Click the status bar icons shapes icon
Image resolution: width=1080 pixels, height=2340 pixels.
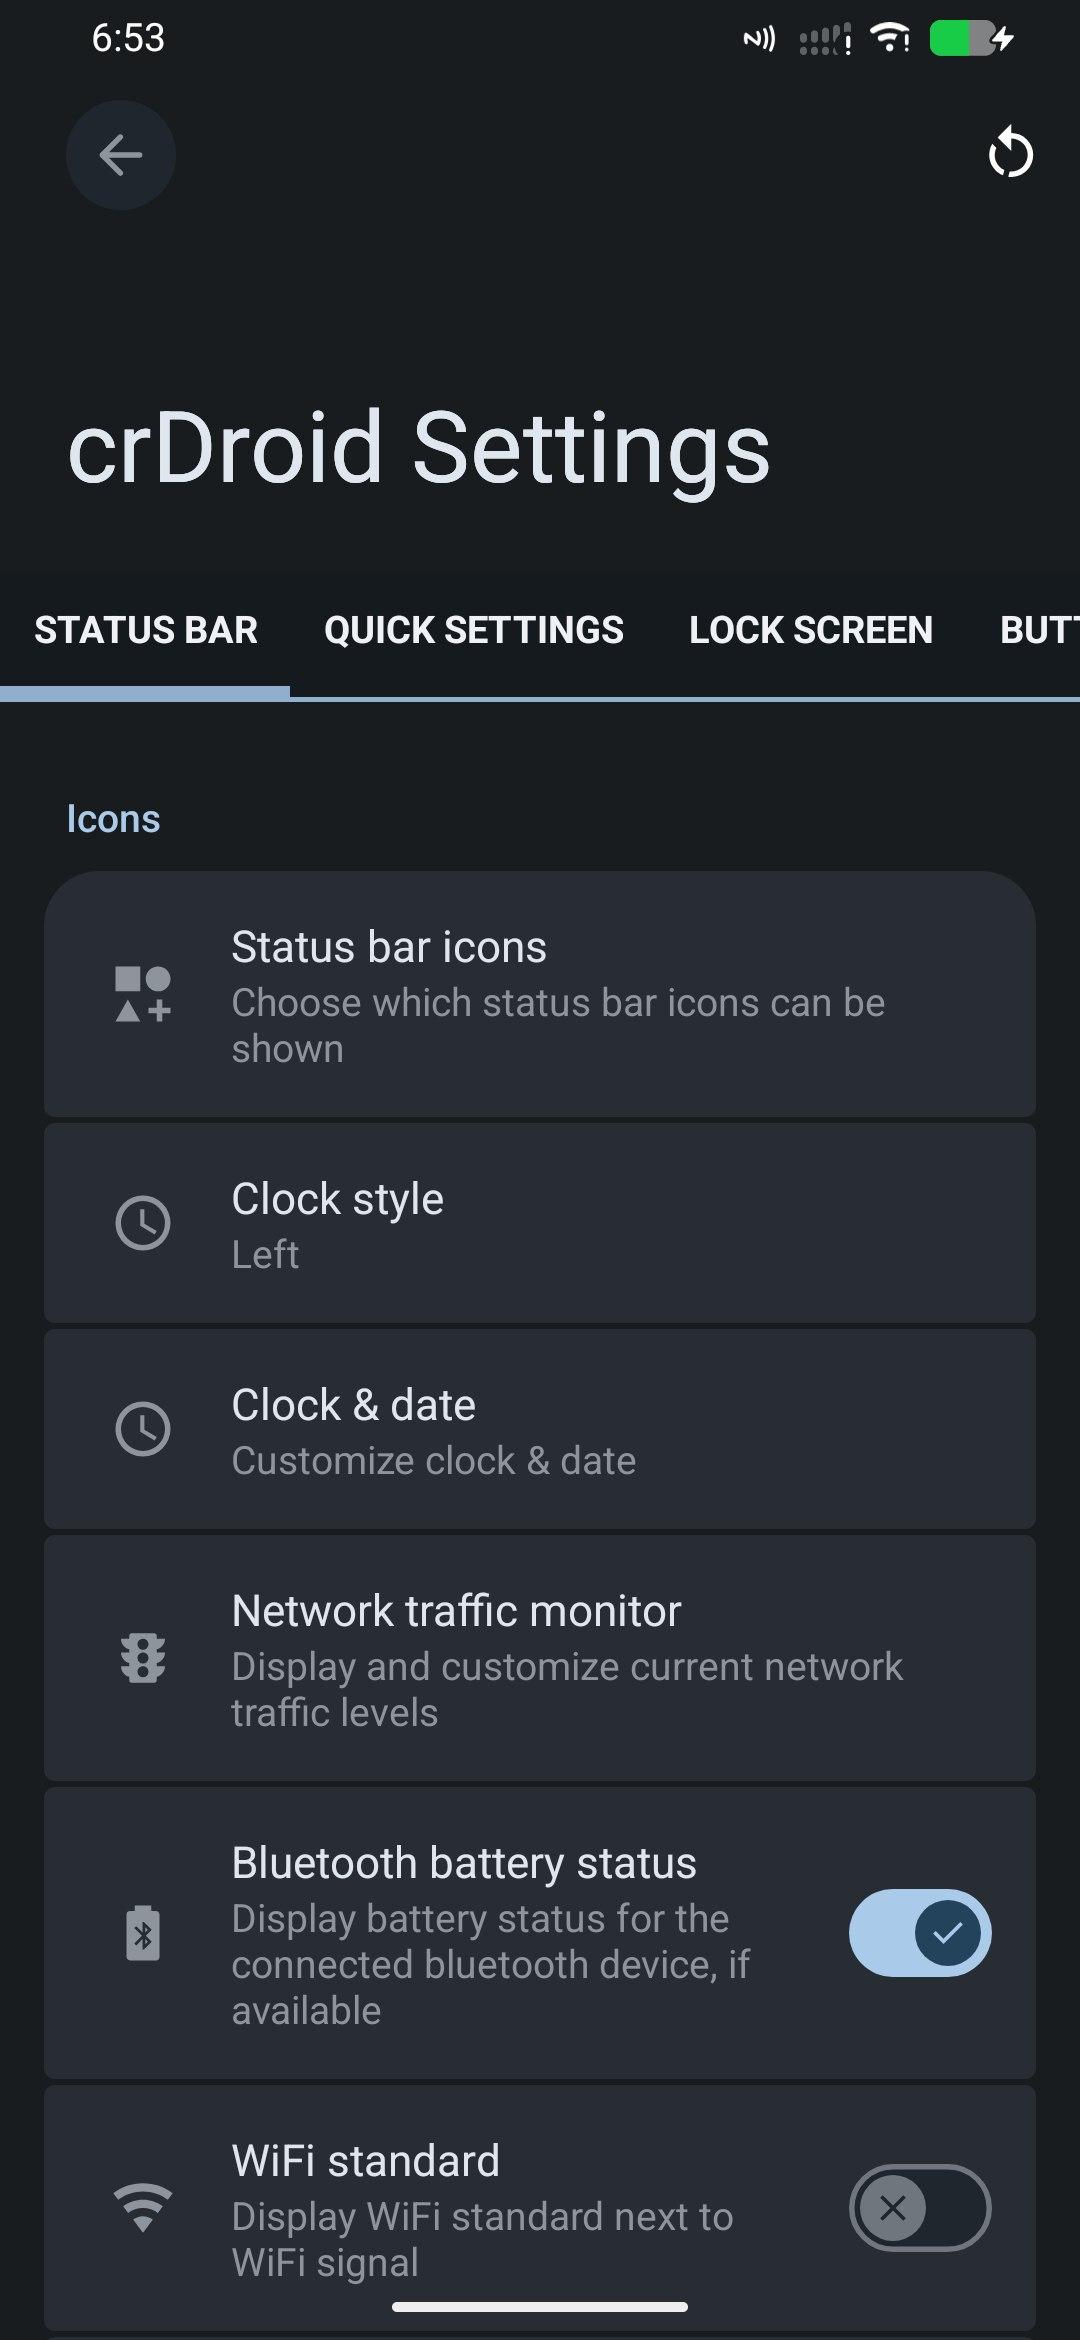click(143, 994)
